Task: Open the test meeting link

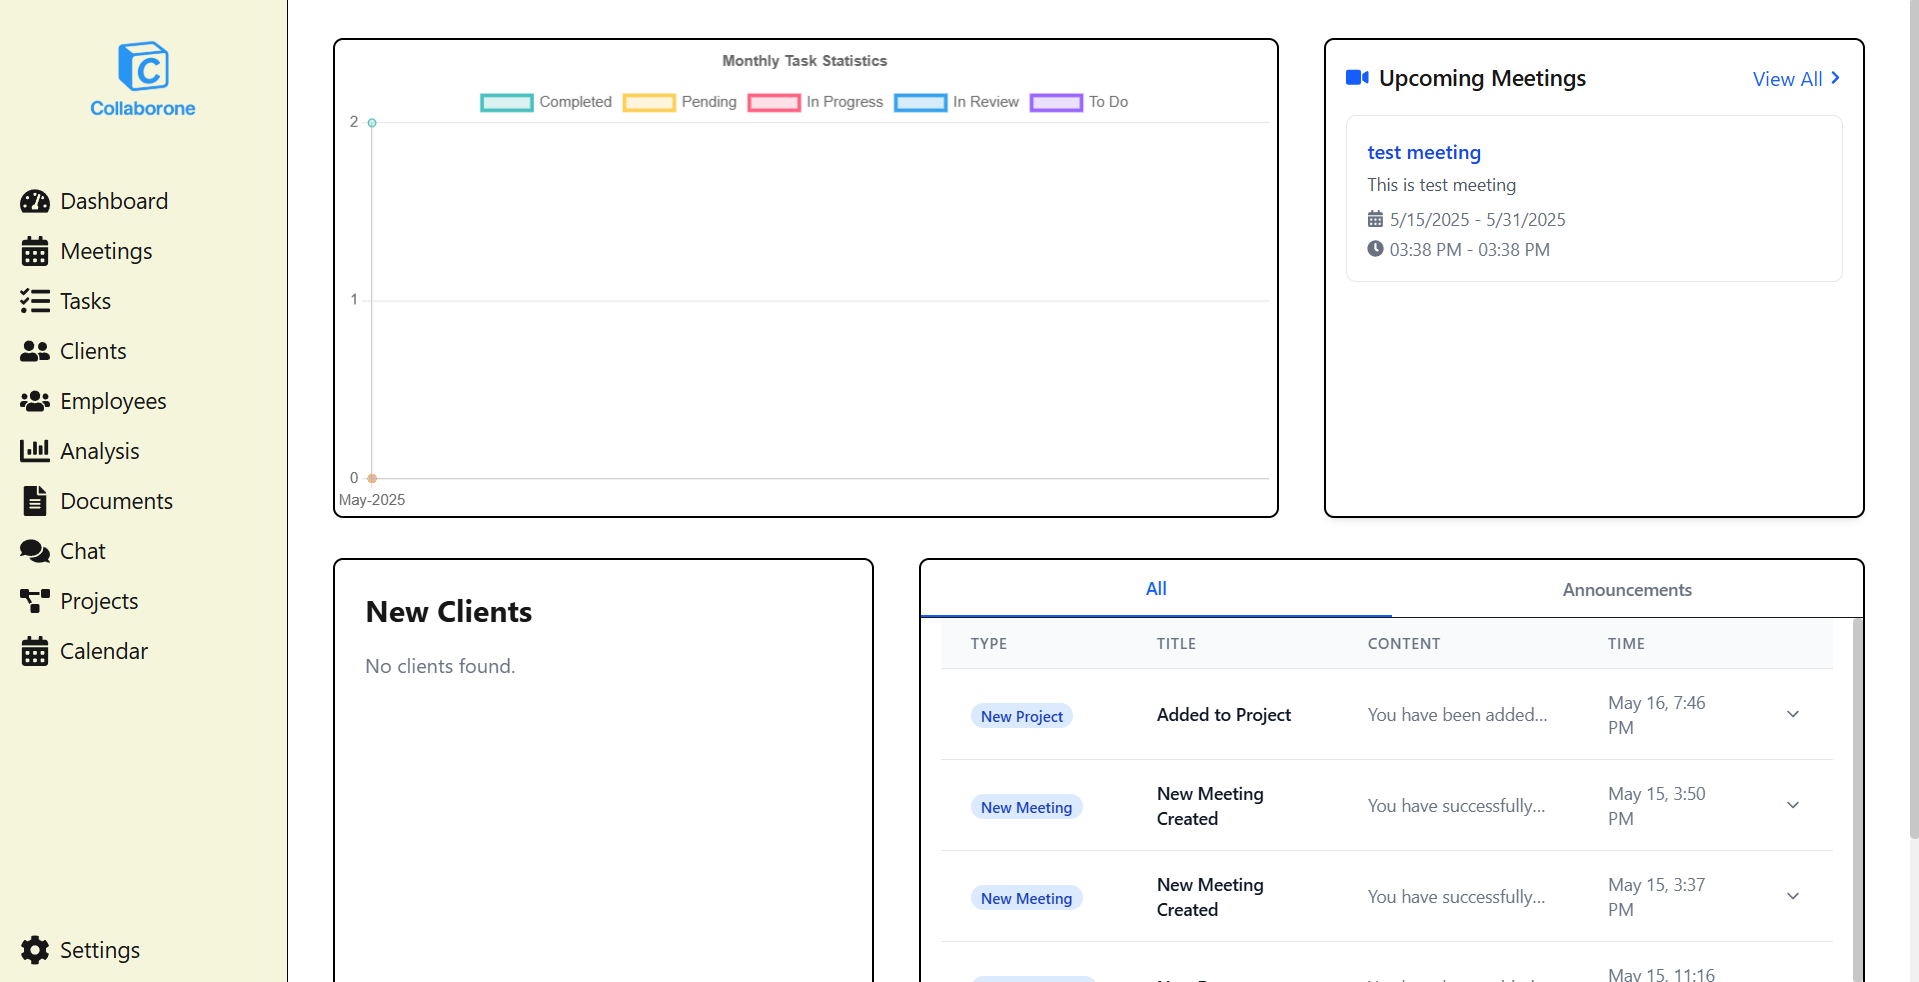Action: tap(1424, 152)
